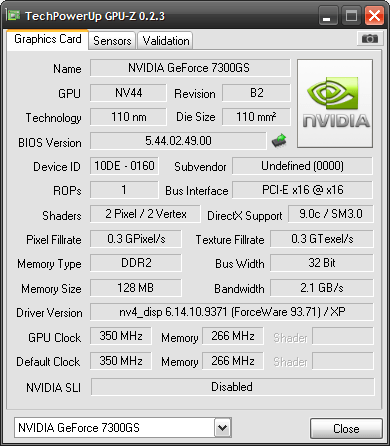This screenshot has width=390, height=446.
Task: Open the graphics card selector dropdown arrow
Action: (x=222, y=427)
